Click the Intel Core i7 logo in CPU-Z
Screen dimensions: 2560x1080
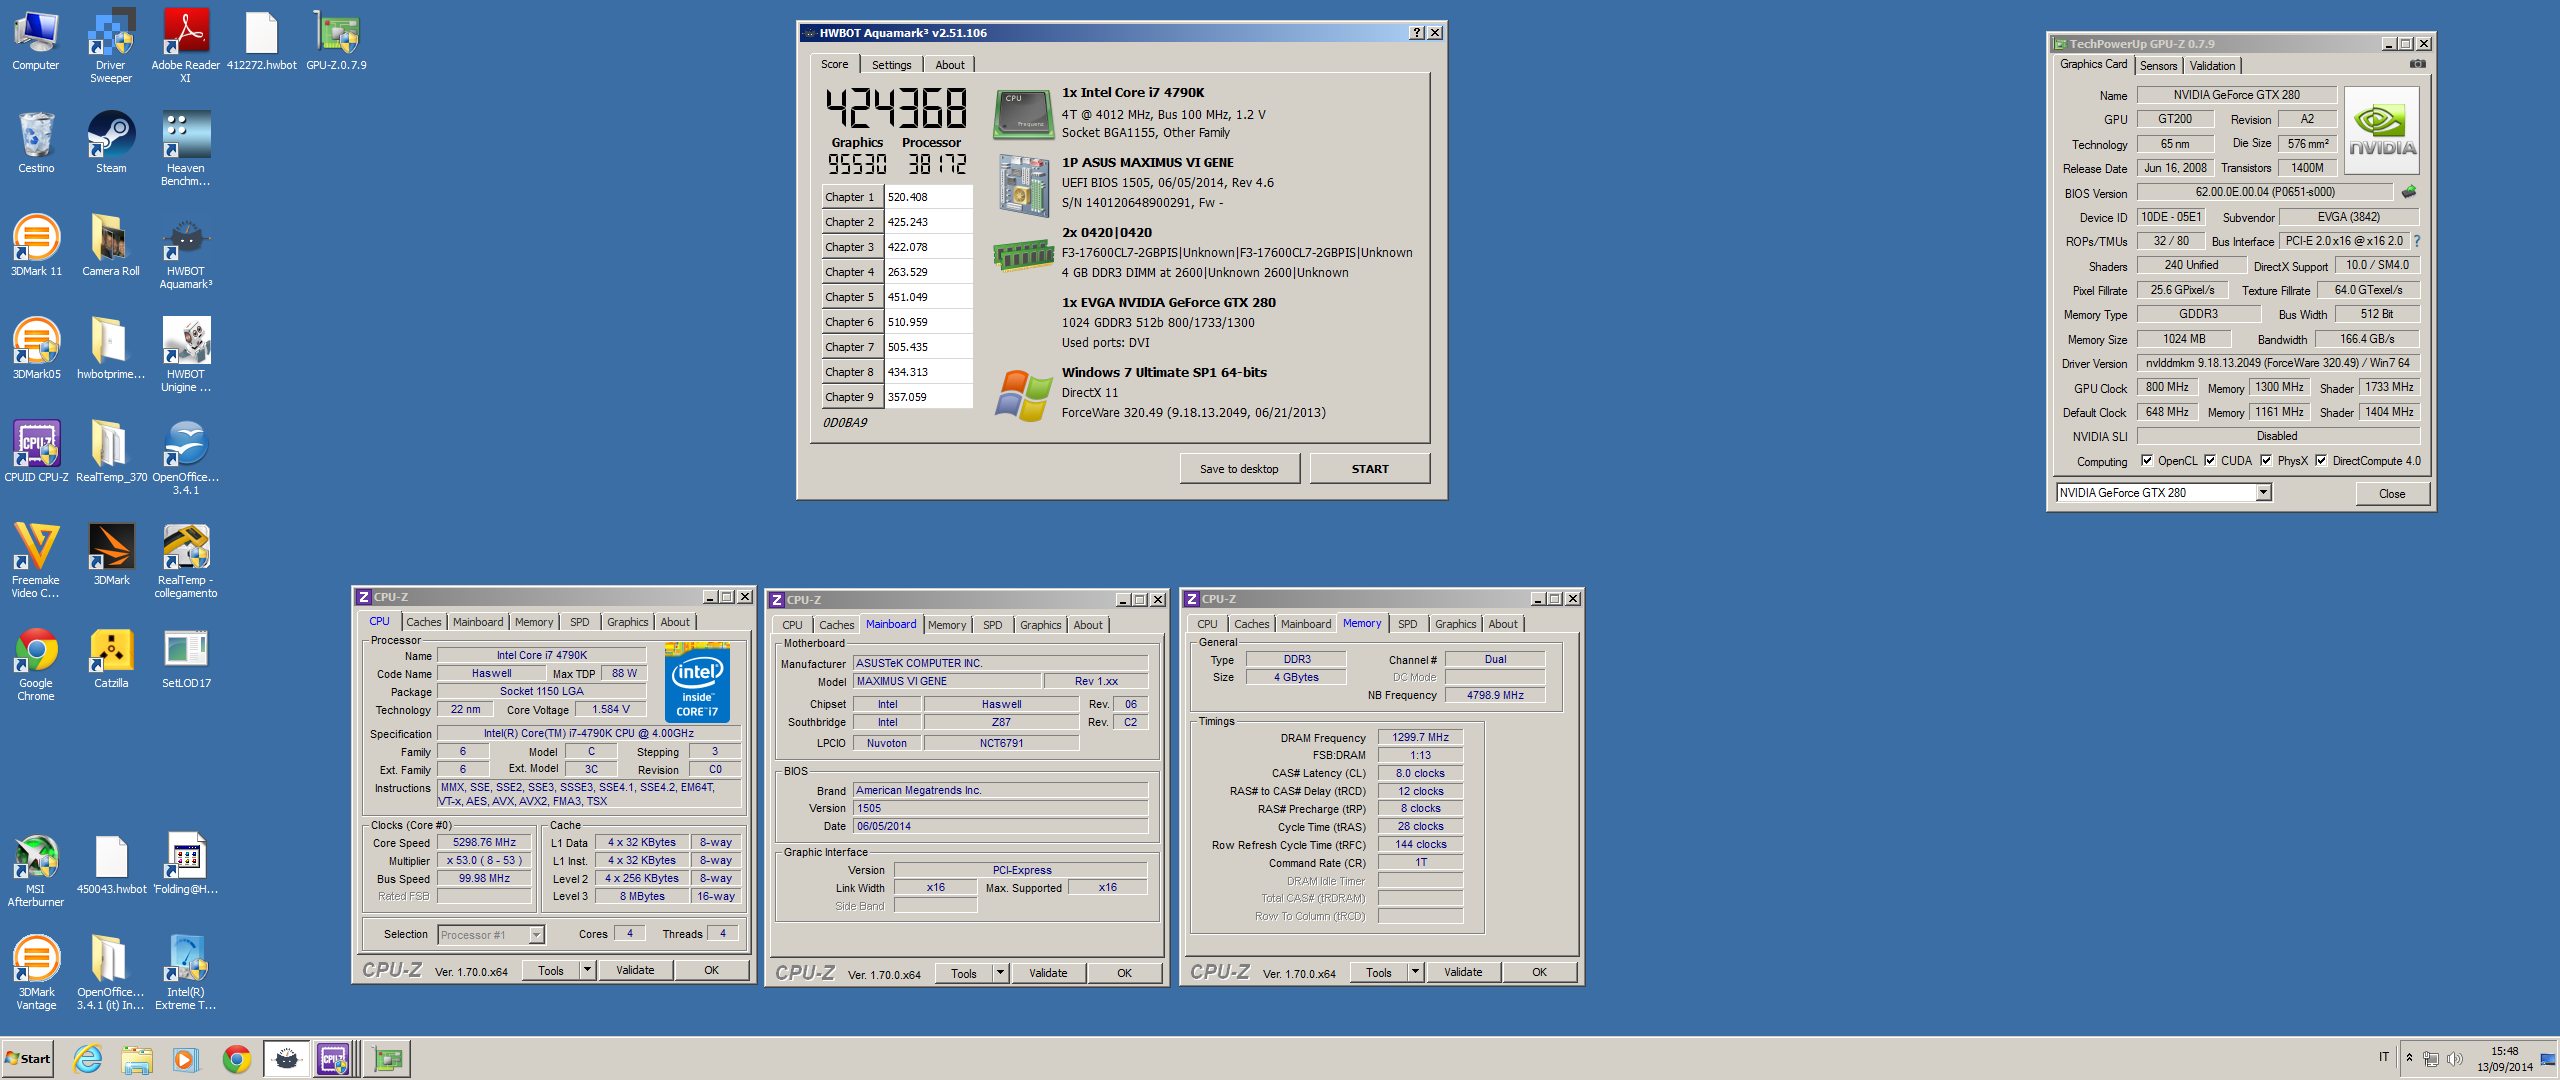(x=697, y=683)
